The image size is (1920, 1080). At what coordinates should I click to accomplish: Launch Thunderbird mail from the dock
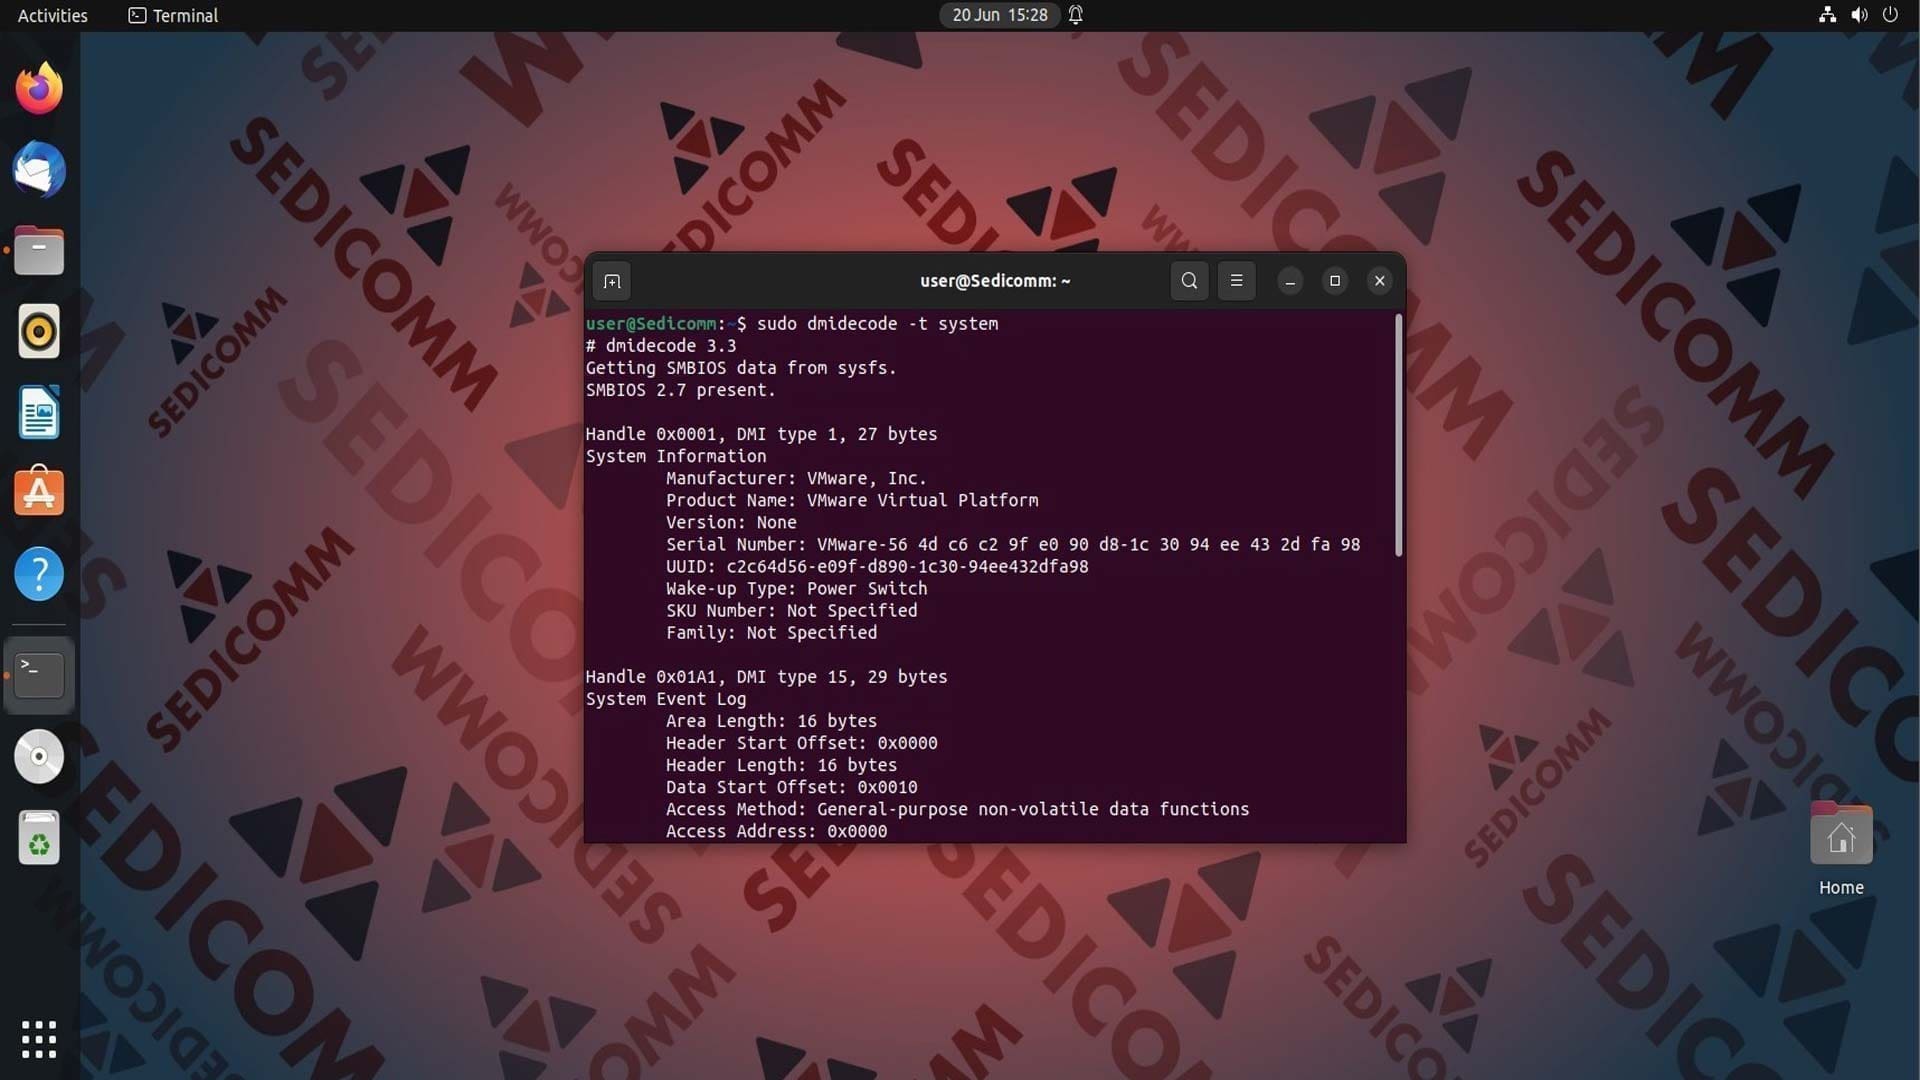click(39, 169)
